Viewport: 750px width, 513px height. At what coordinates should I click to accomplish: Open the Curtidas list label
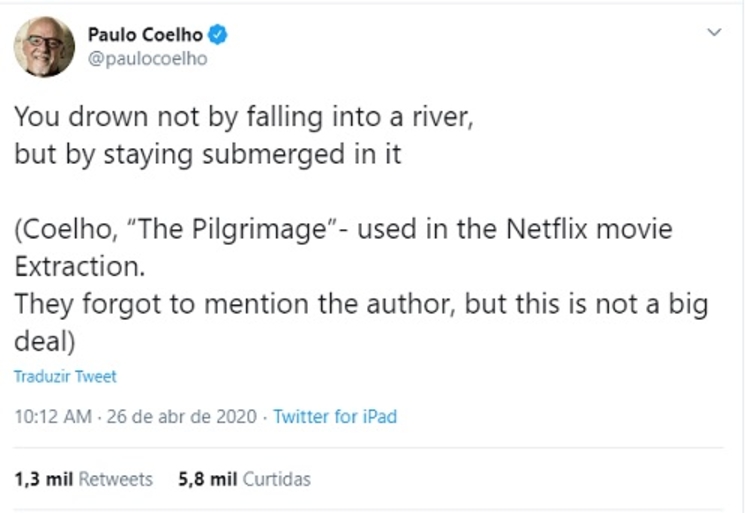pos(277,479)
